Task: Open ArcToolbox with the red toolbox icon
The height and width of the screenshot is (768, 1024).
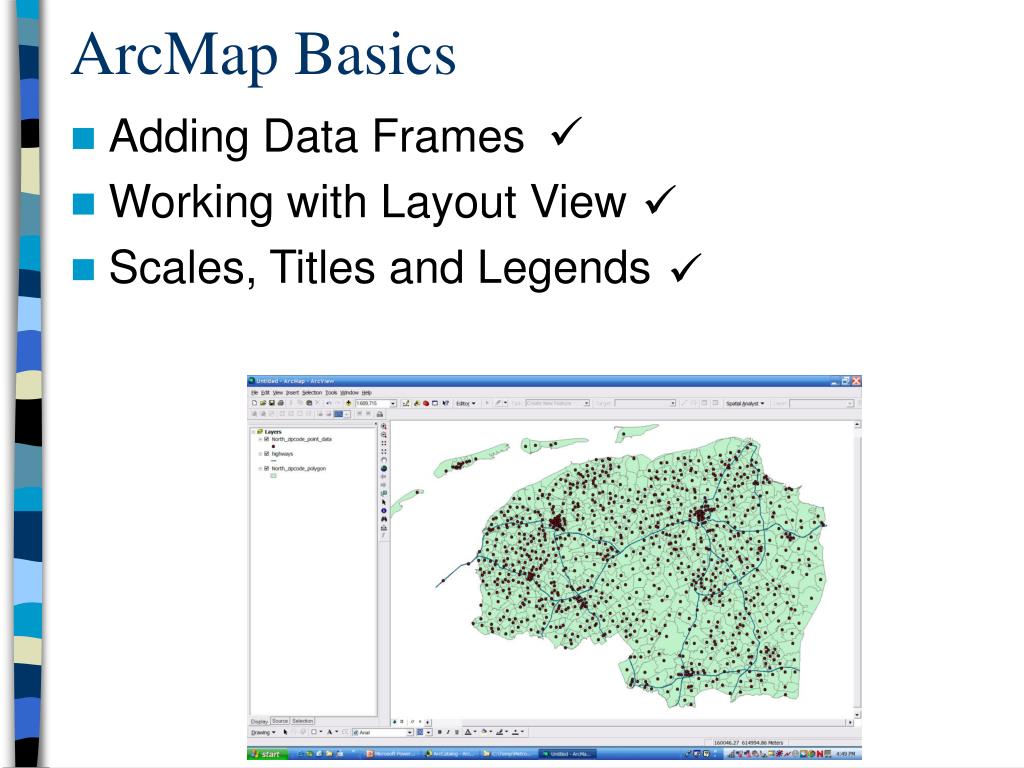Action: click(426, 403)
